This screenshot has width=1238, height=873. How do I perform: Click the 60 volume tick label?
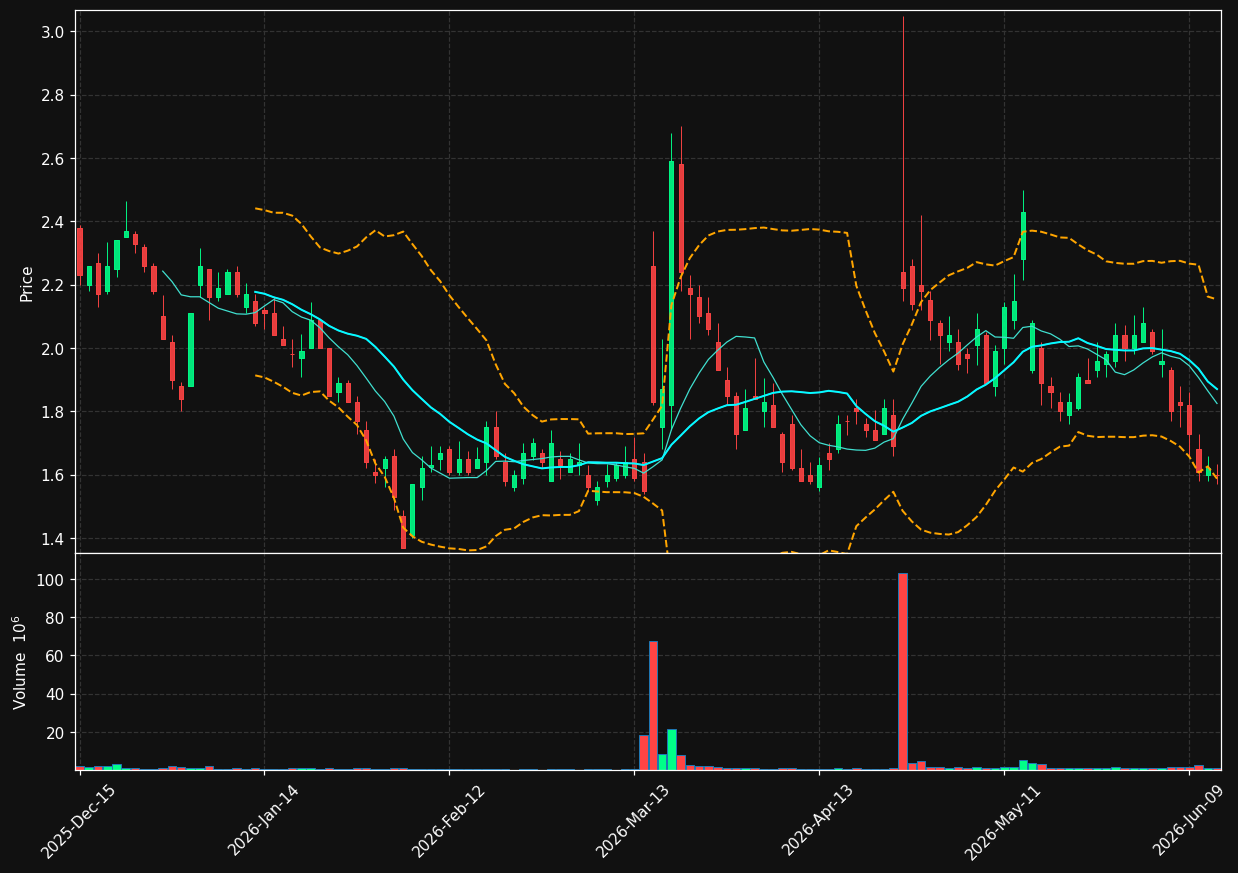pos(54,656)
